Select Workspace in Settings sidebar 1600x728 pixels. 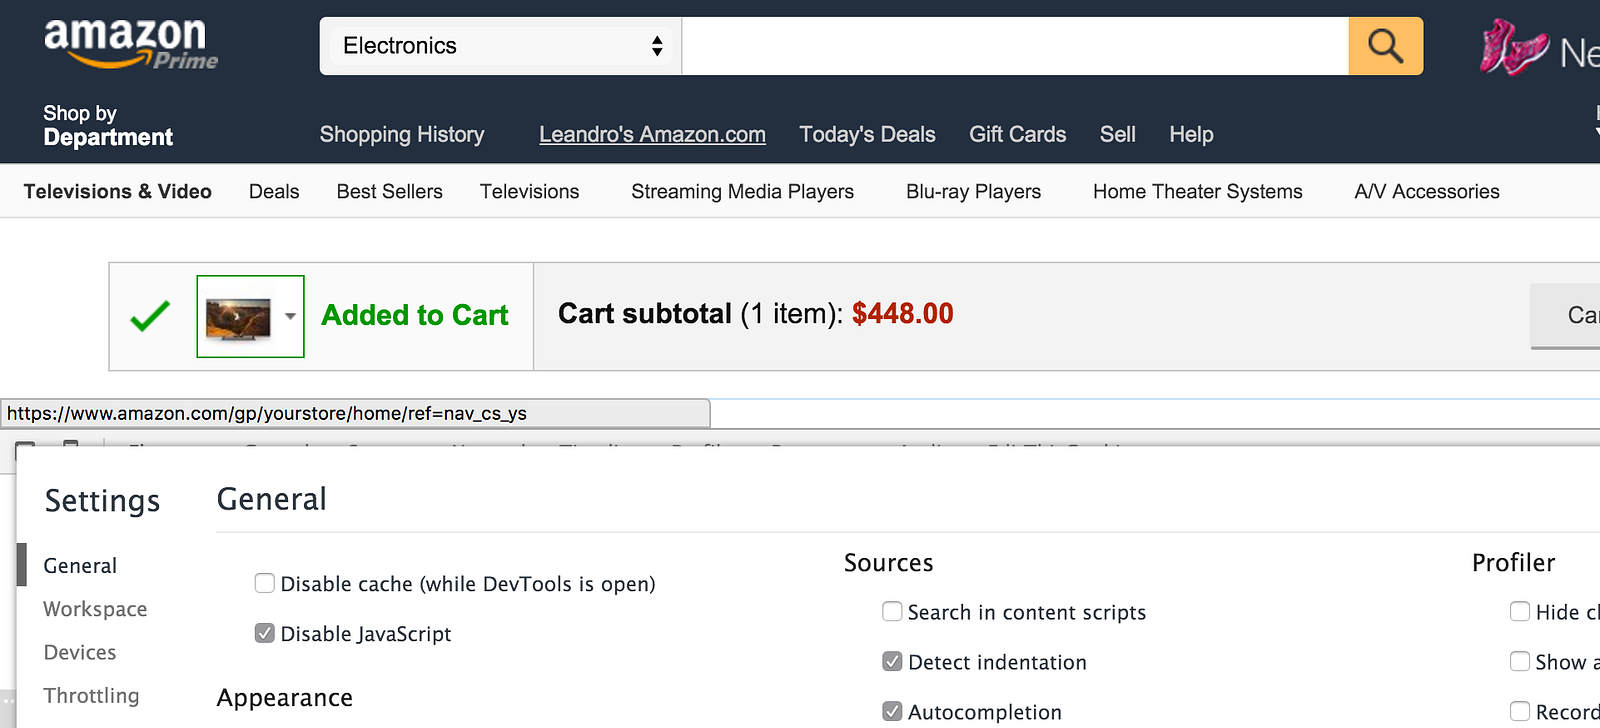click(x=95, y=609)
